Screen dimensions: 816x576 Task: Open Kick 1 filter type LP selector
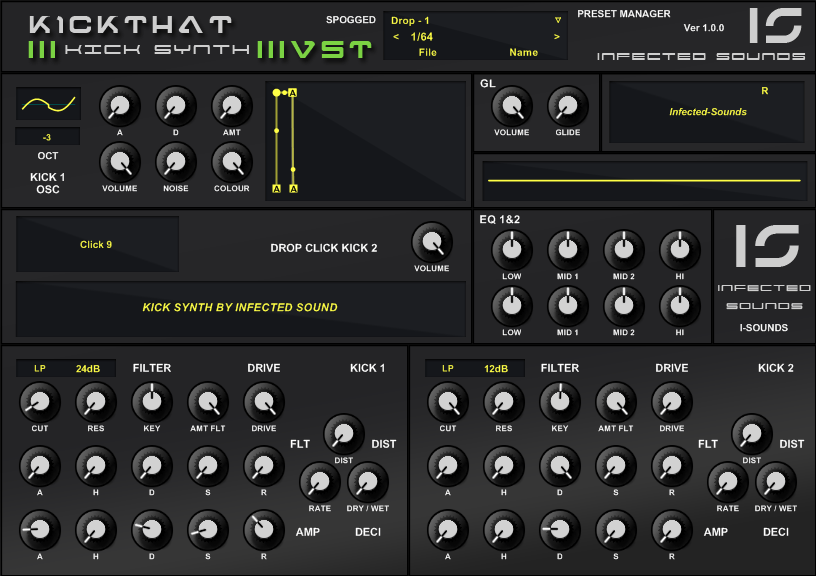tap(40, 368)
